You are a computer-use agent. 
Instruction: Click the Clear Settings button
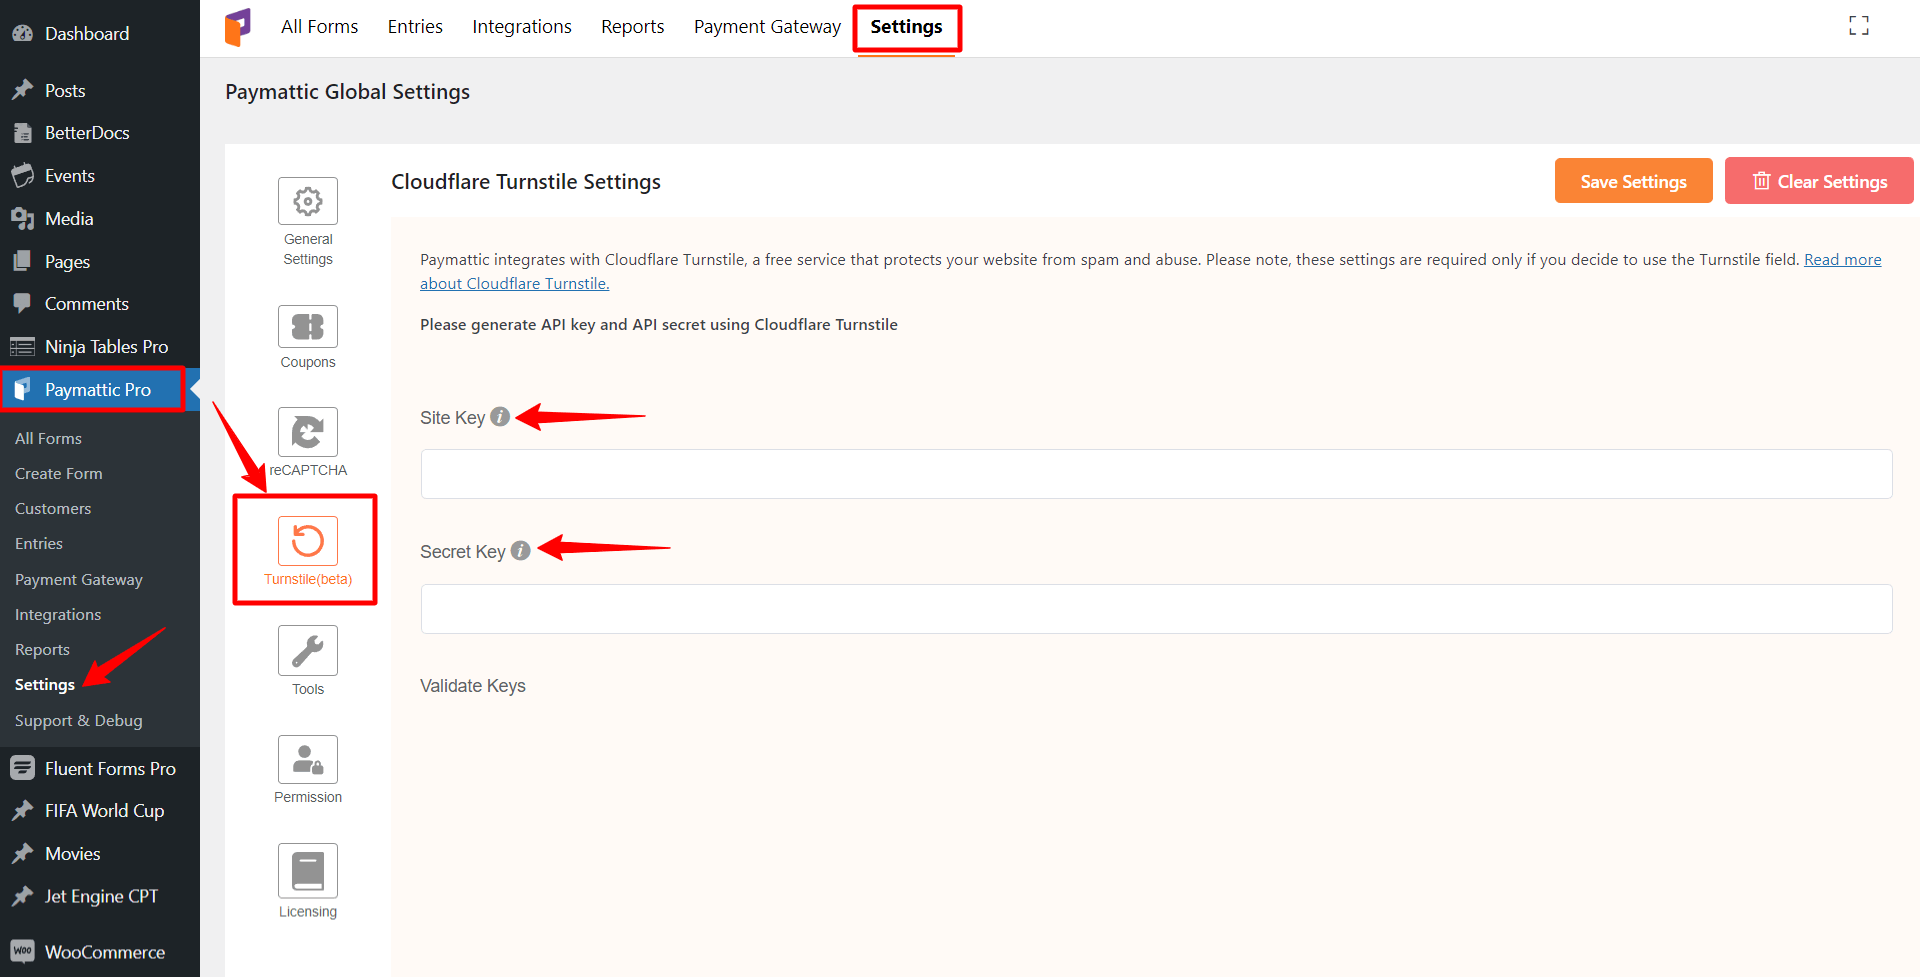coord(1819,181)
